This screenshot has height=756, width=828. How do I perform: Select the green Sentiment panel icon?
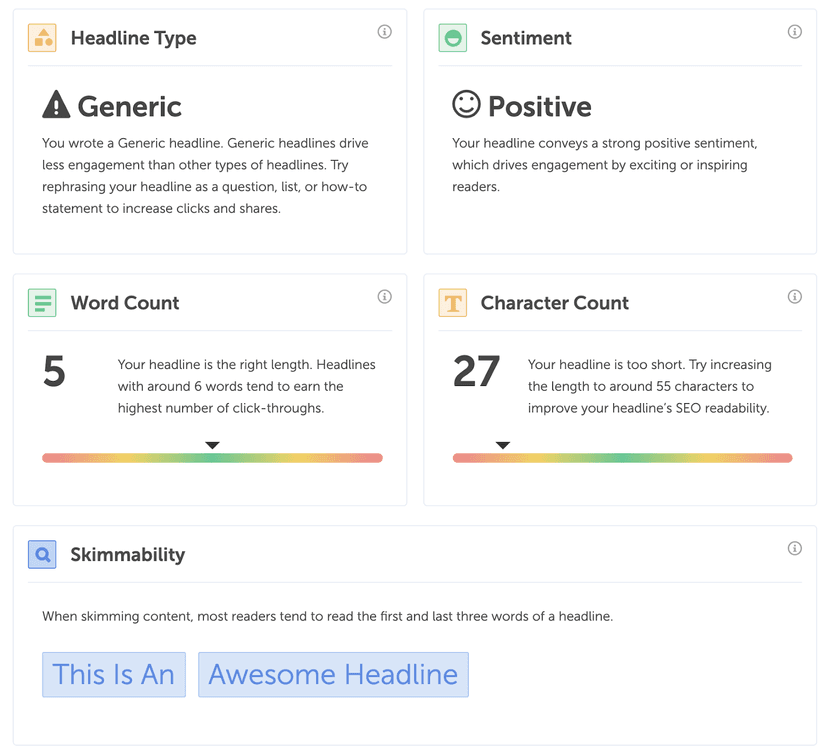click(x=452, y=38)
